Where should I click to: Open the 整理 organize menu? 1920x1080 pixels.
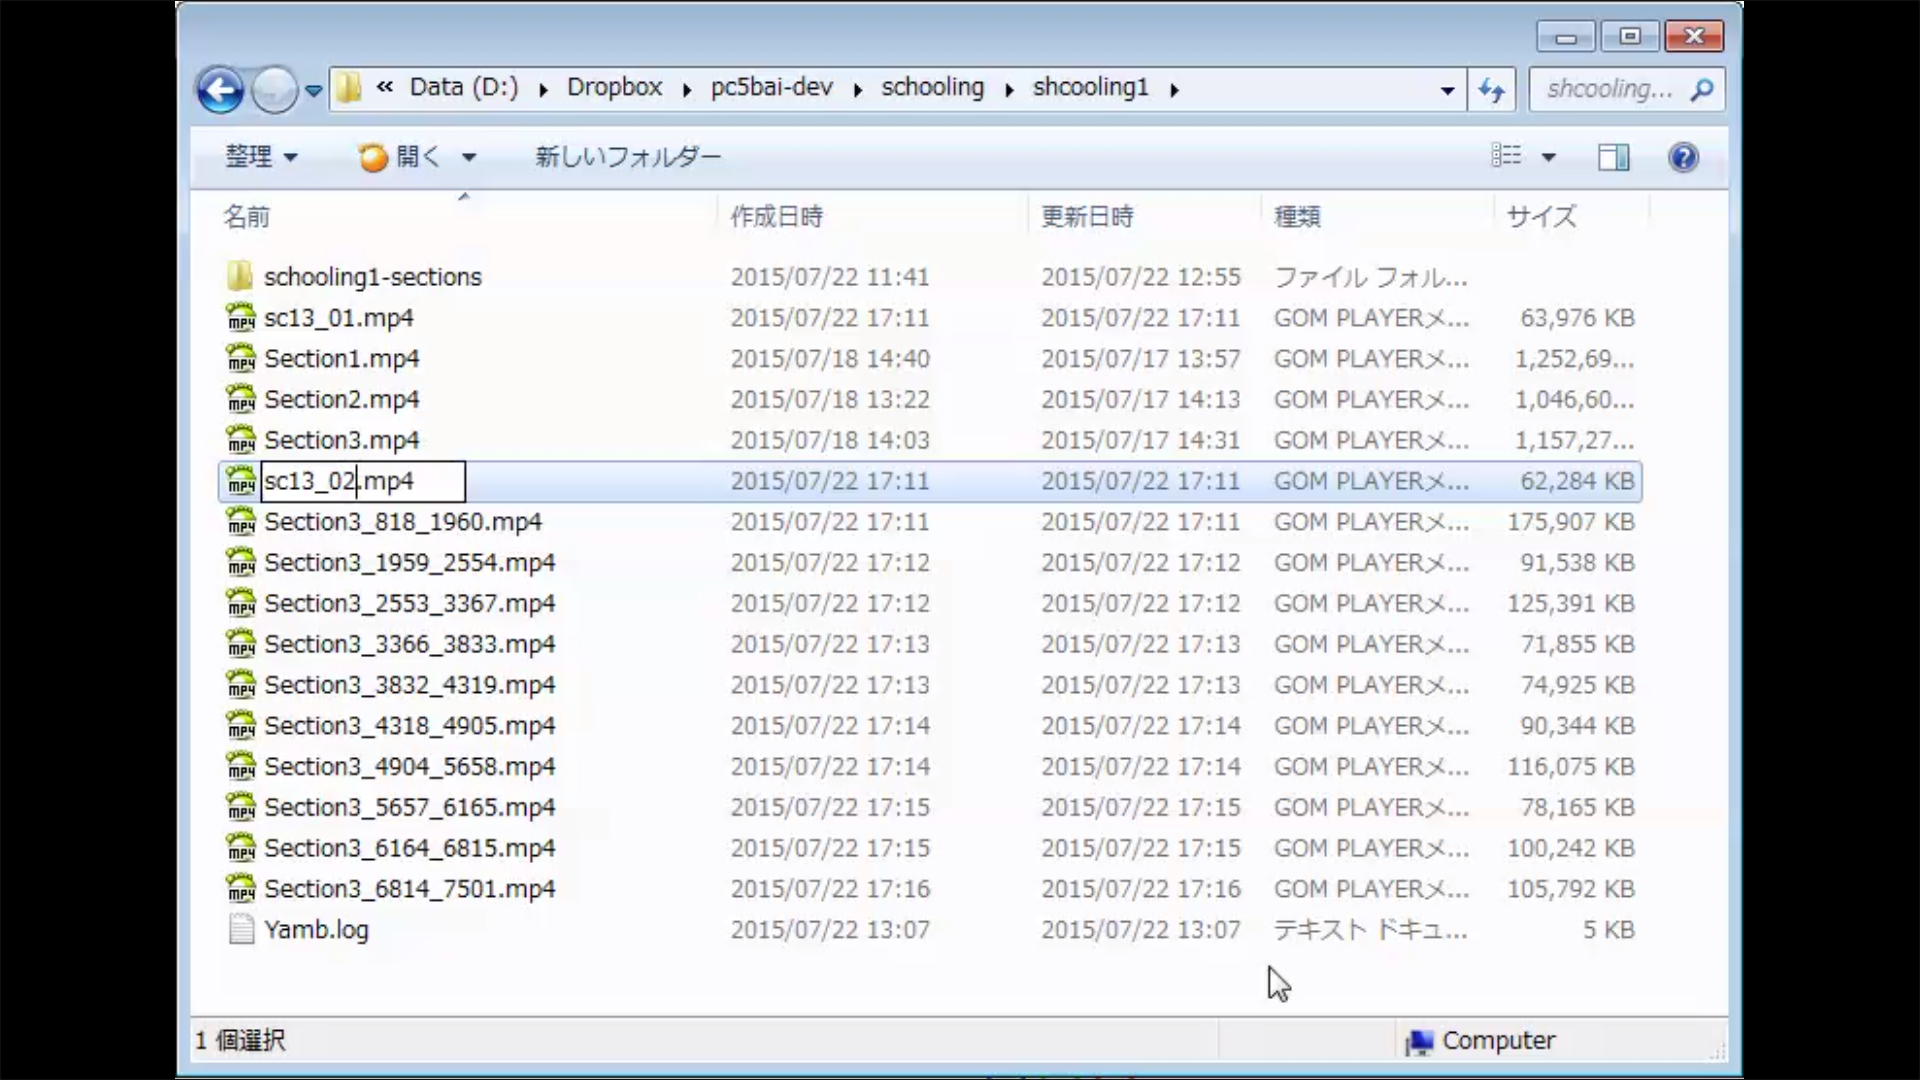click(260, 157)
